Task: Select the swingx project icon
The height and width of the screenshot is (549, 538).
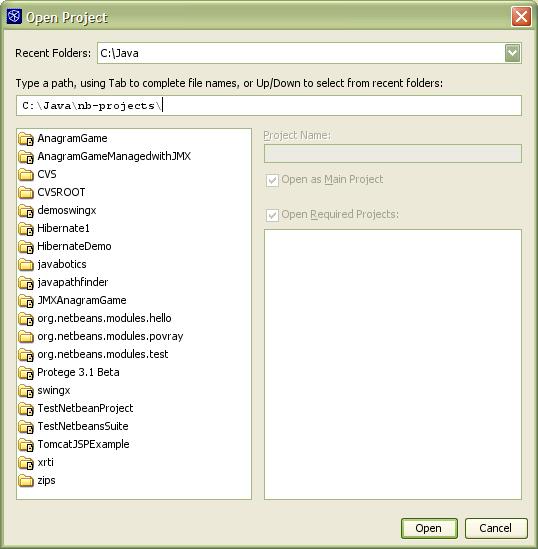Action: point(26,391)
